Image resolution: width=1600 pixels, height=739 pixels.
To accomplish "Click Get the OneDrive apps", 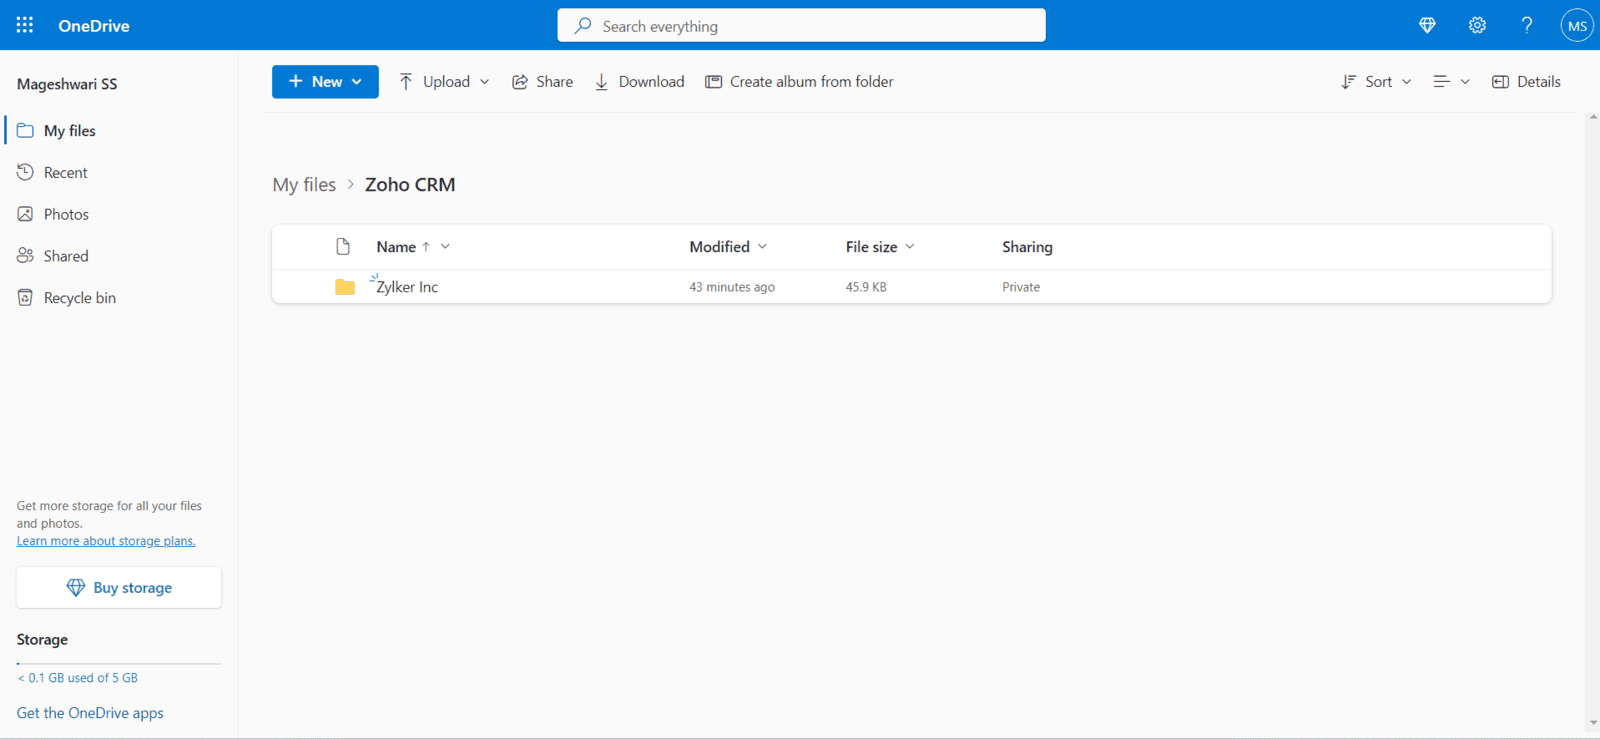I will (x=90, y=713).
